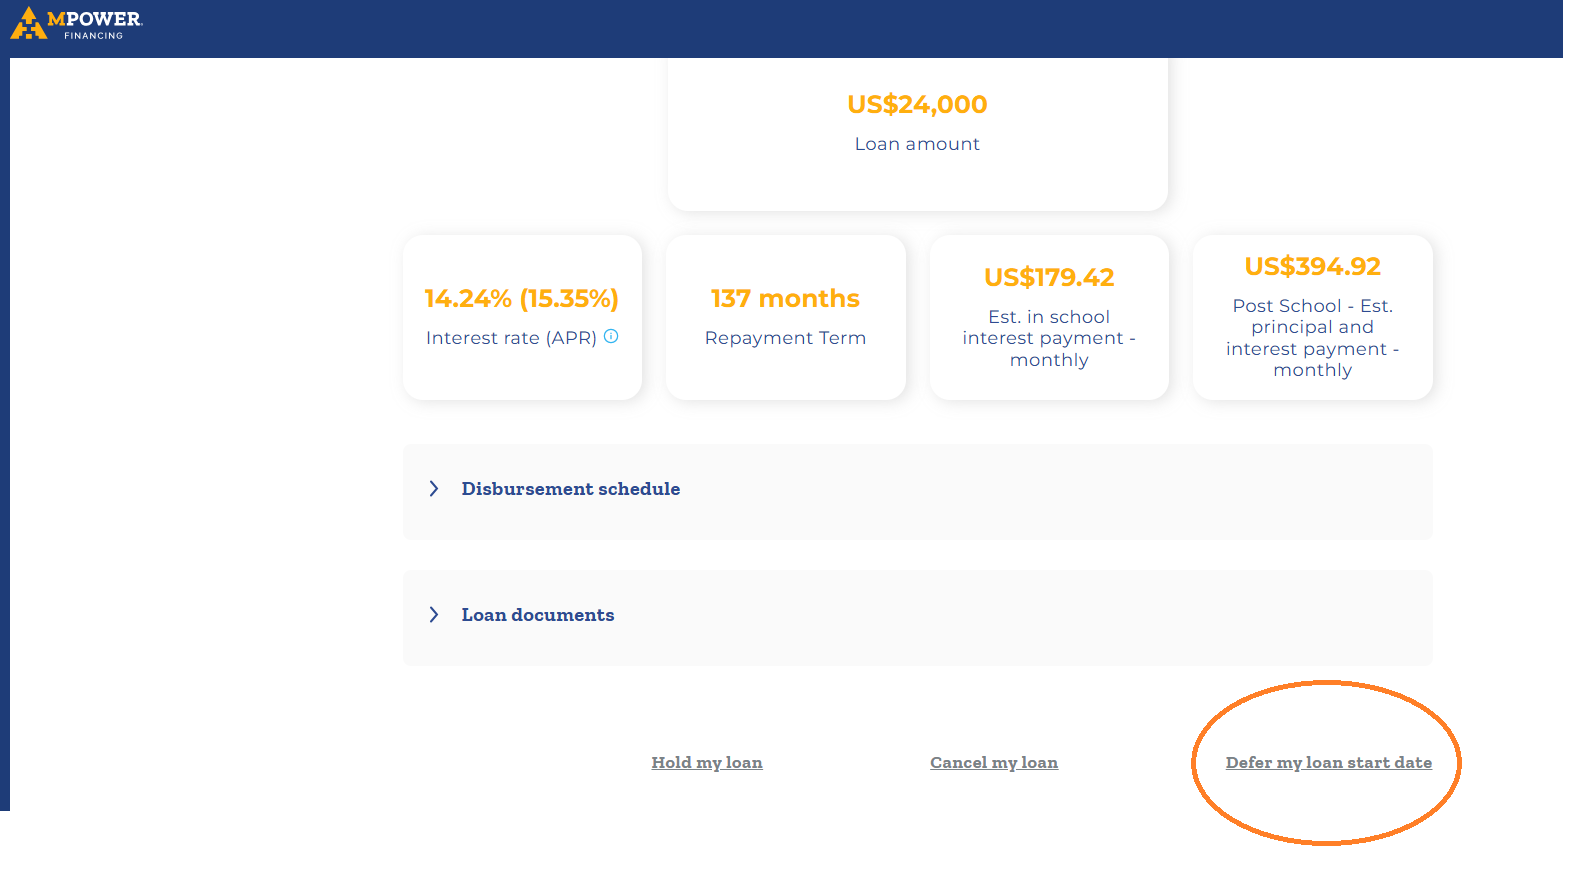Select the Cancel my loan link
The image size is (1592, 878).
coord(993,763)
